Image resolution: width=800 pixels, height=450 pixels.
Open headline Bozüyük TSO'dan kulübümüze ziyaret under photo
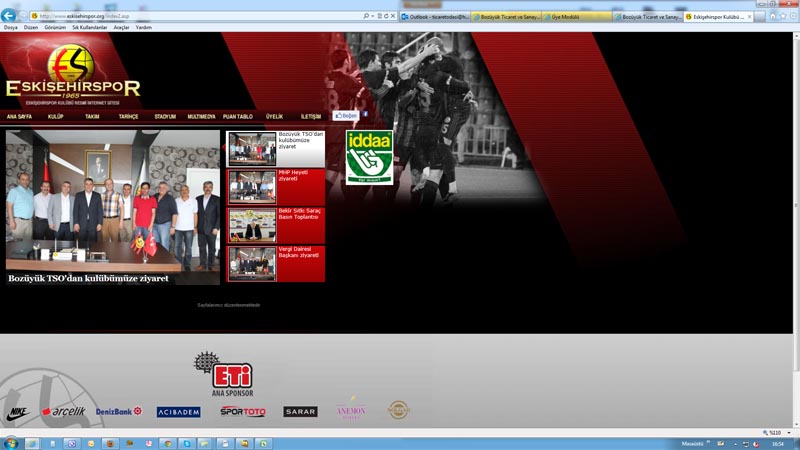[88, 279]
